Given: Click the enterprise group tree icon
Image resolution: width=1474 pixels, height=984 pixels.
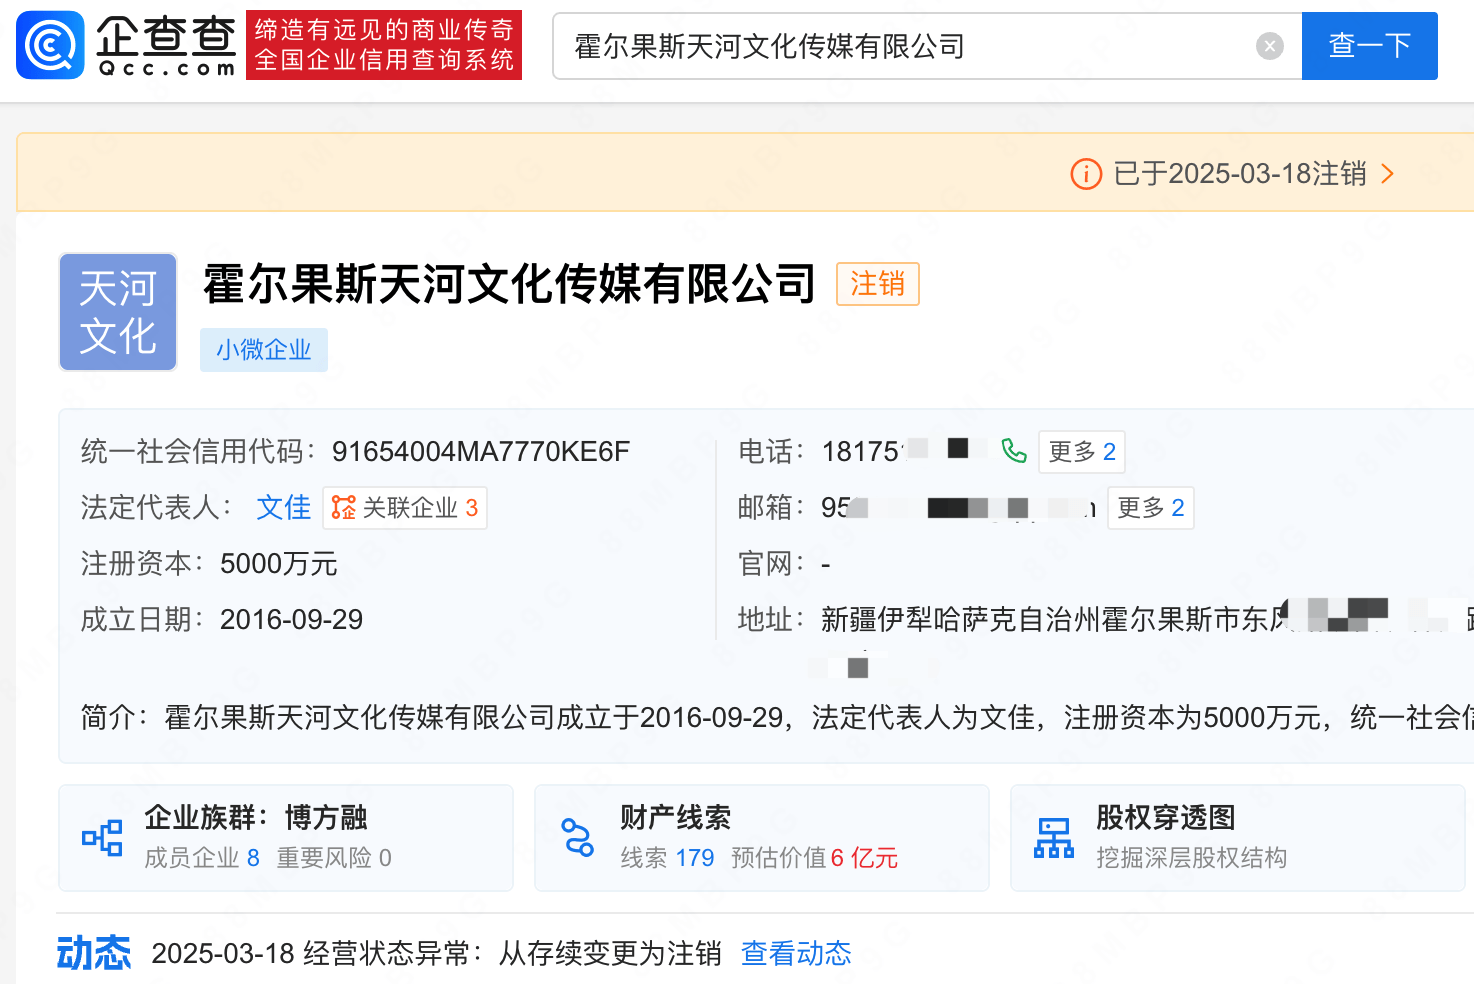Looking at the screenshot, I should click(102, 838).
